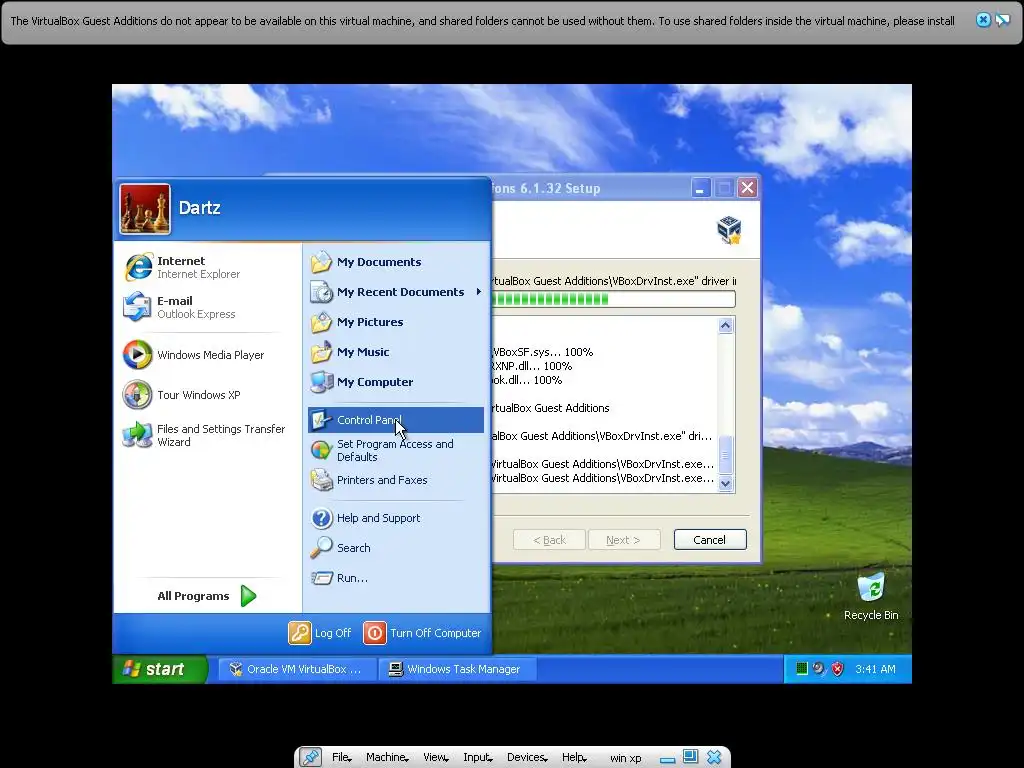The width and height of the screenshot is (1024, 768).
Task: Open the Machine dropdown menu
Action: pos(387,757)
